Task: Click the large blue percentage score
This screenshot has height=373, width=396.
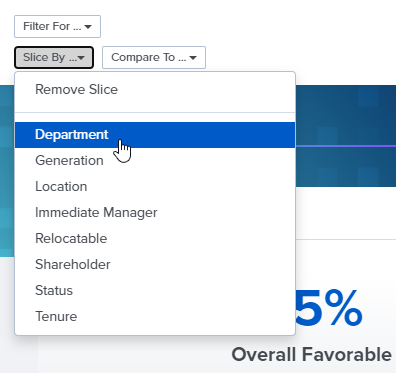Action: (x=329, y=309)
